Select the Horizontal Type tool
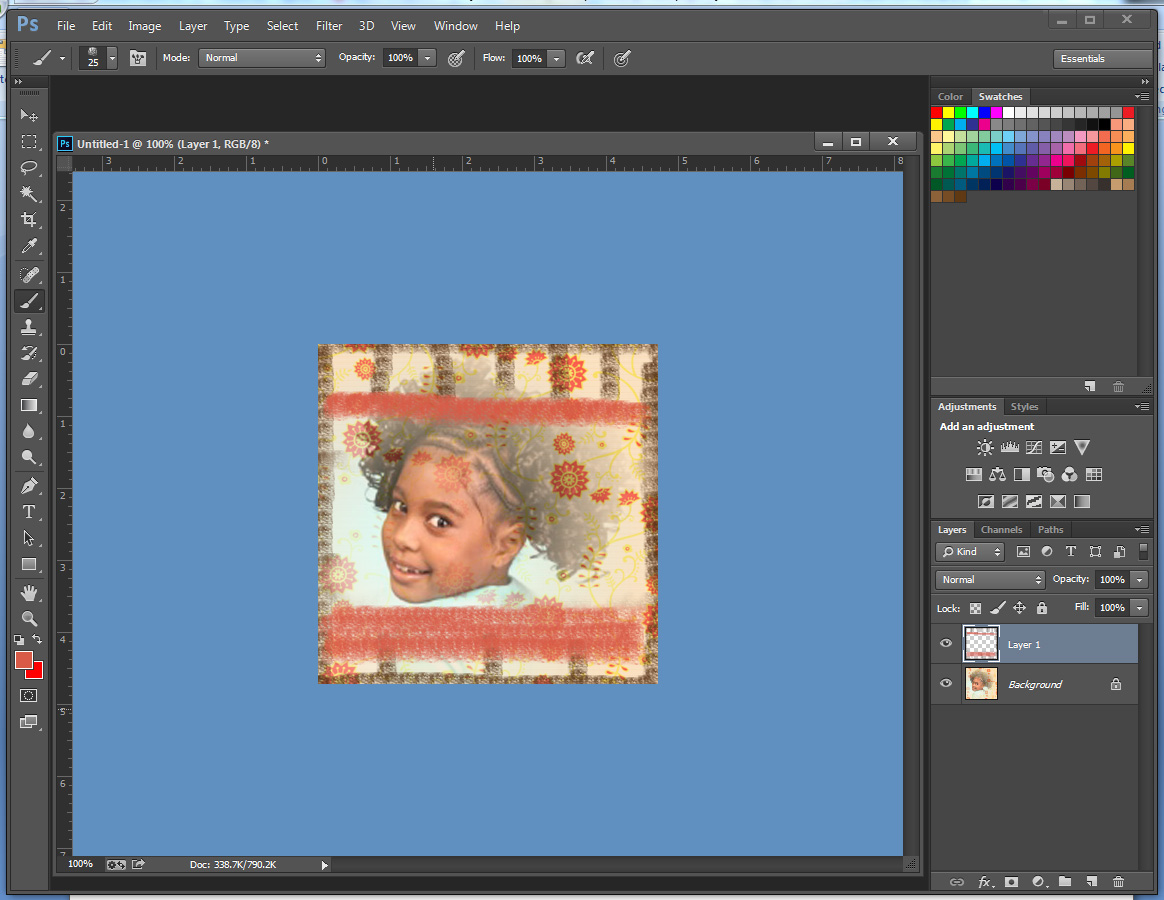1164x900 pixels. click(29, 512)
